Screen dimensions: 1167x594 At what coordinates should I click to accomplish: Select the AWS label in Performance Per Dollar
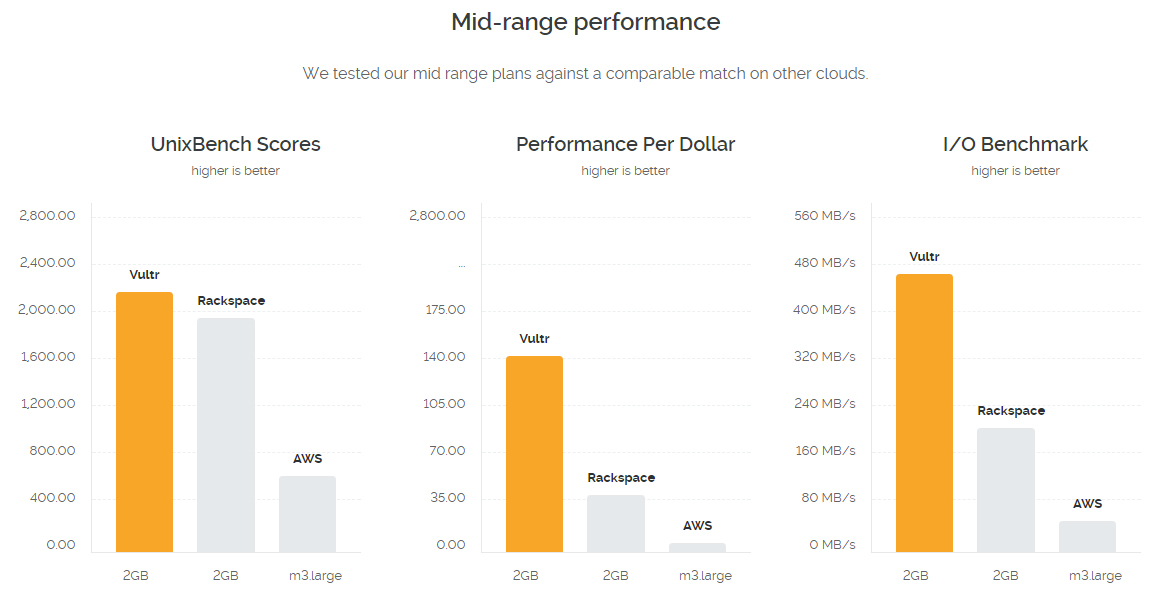[697, 526]
